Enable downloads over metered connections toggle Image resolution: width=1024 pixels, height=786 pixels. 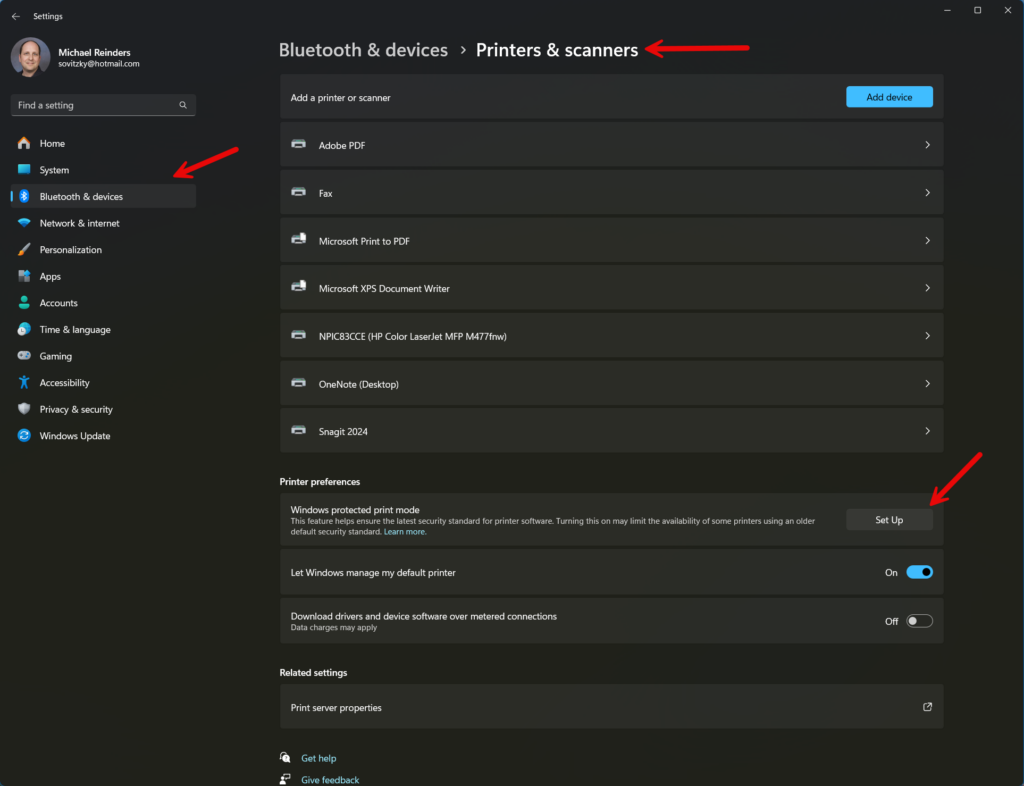click(920, 621)
